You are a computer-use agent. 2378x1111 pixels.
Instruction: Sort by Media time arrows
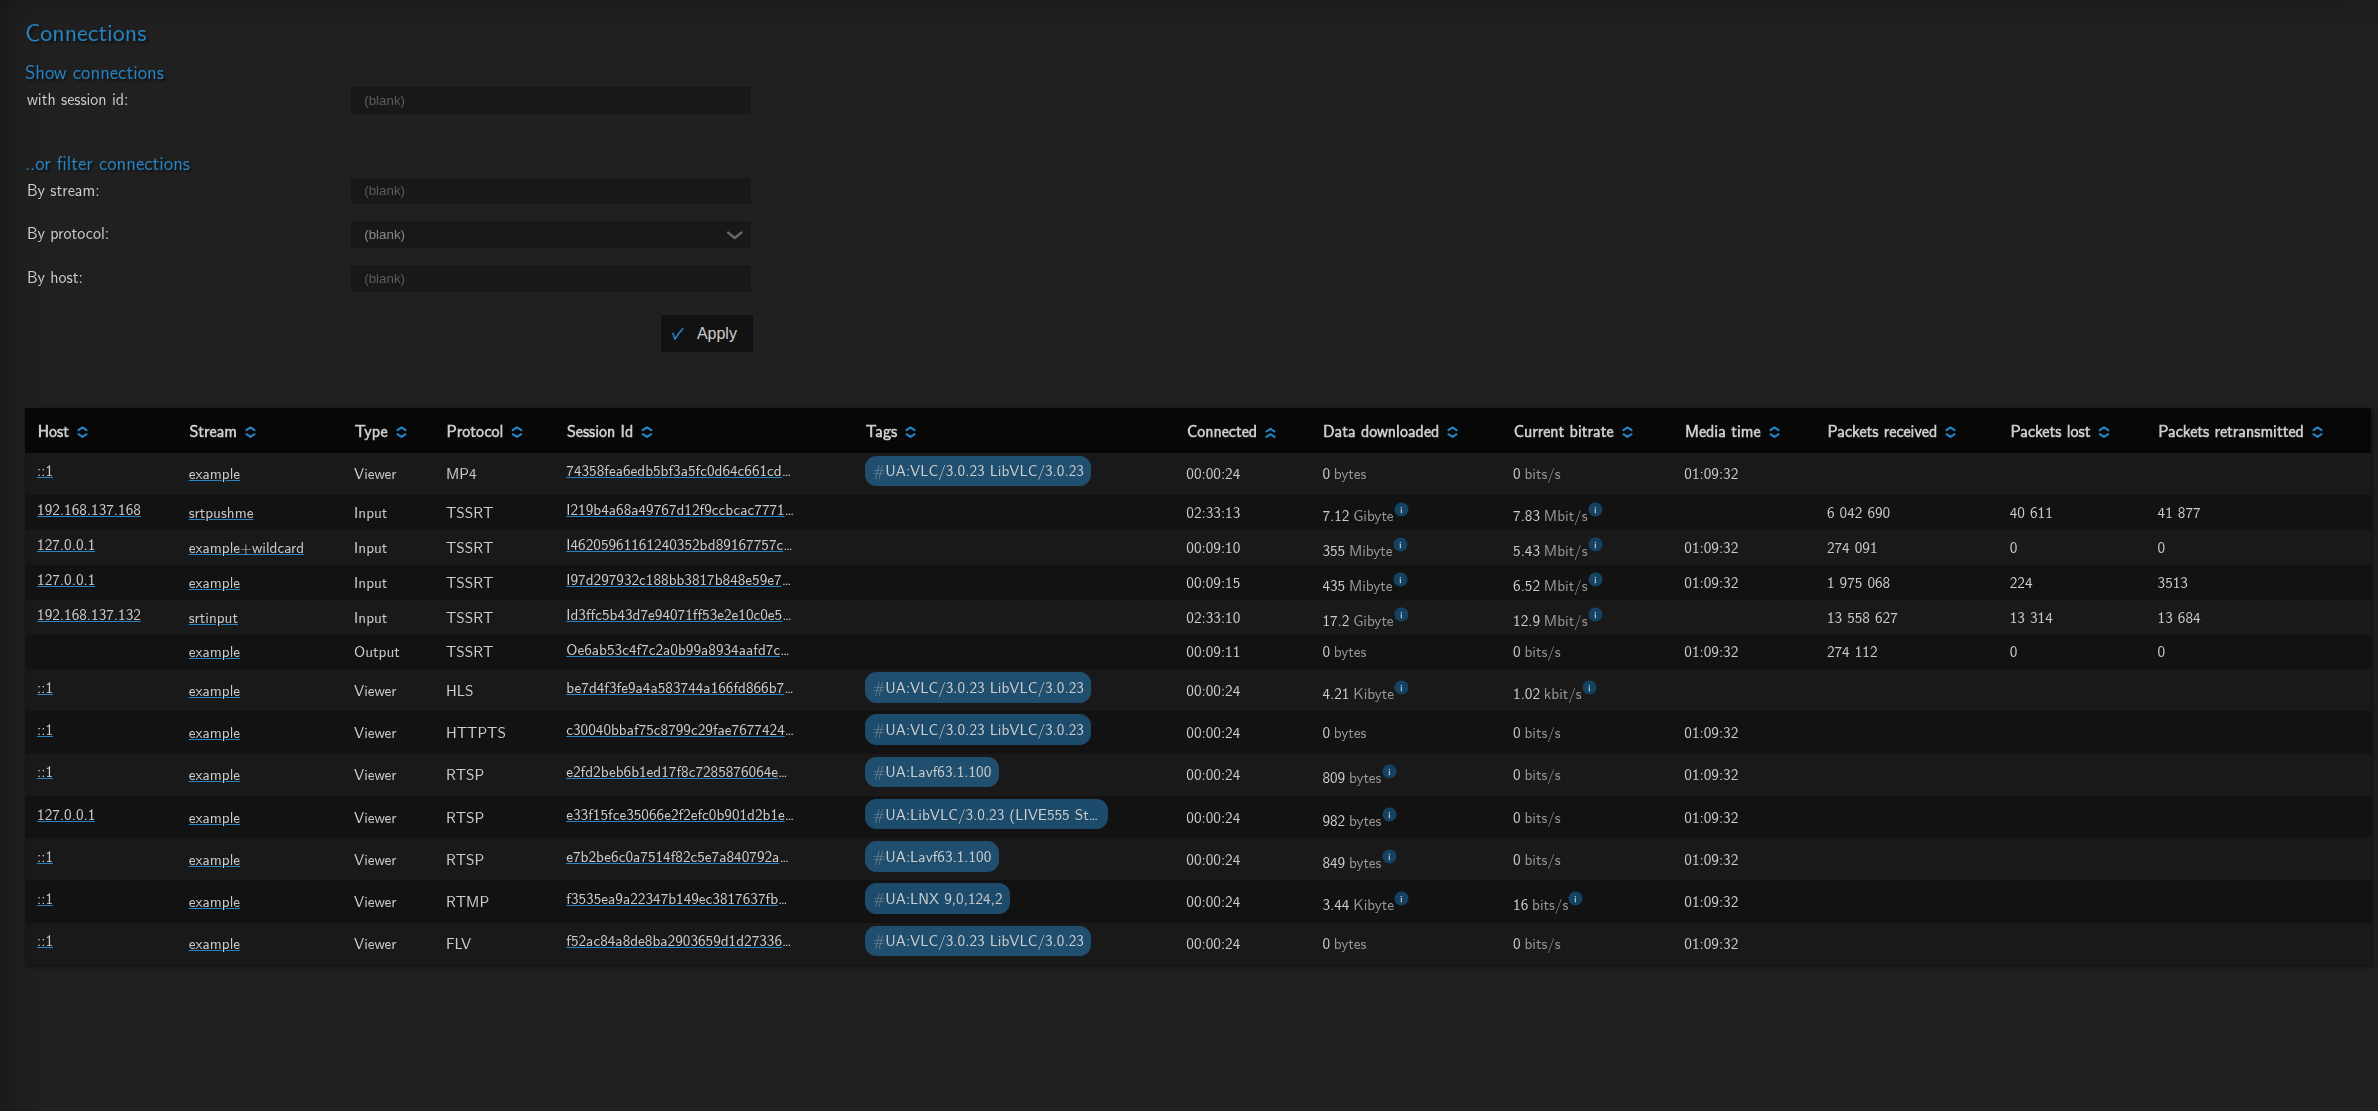(x=1775, y=432)
